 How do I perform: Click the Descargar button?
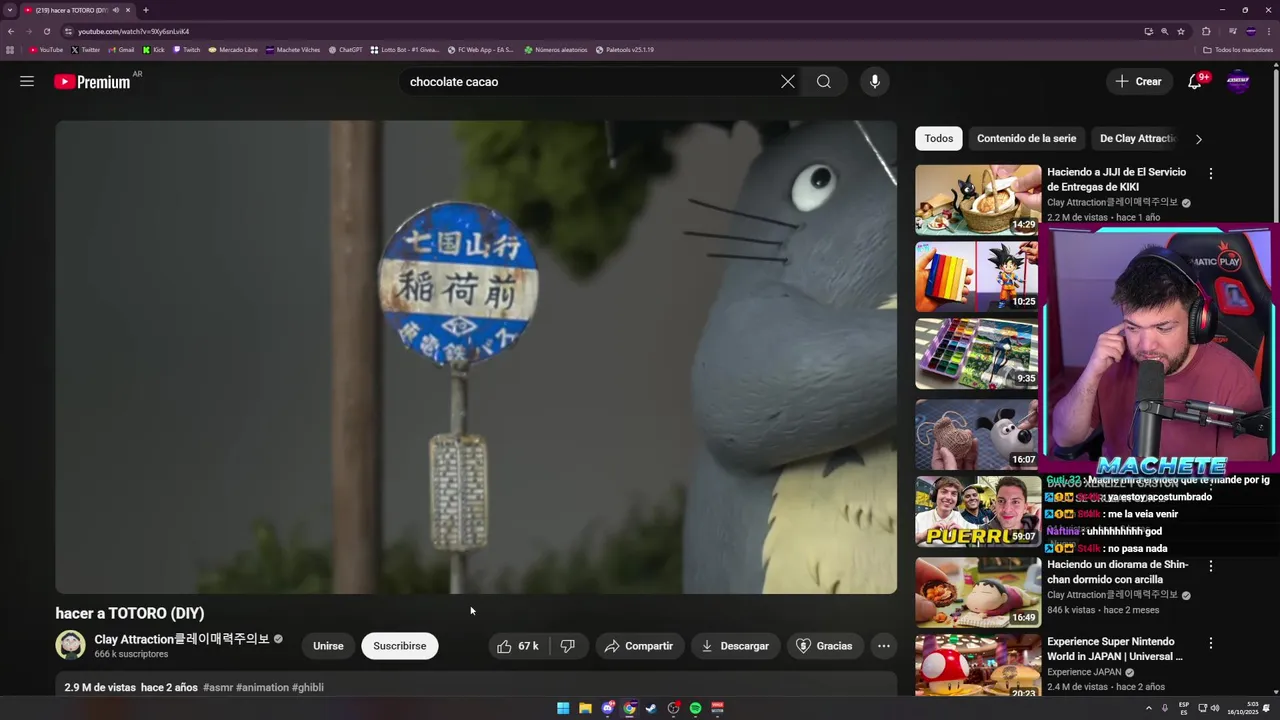[735, 646]
